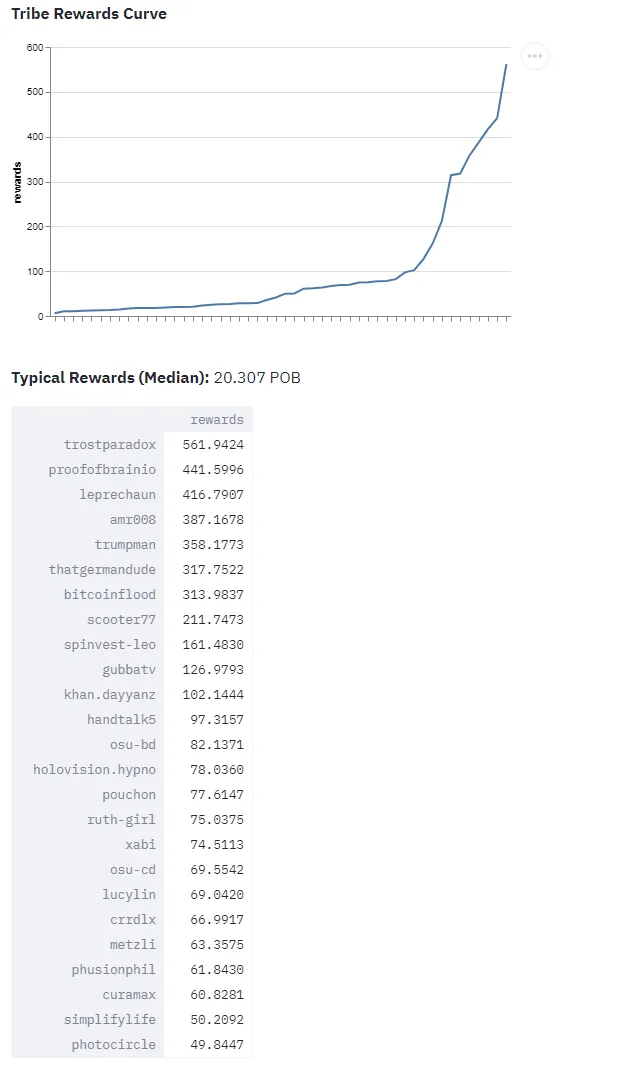The width and height of the screenshot is (617, 1070).
Task: Select the amr008 table row
Action: (132, 520)
